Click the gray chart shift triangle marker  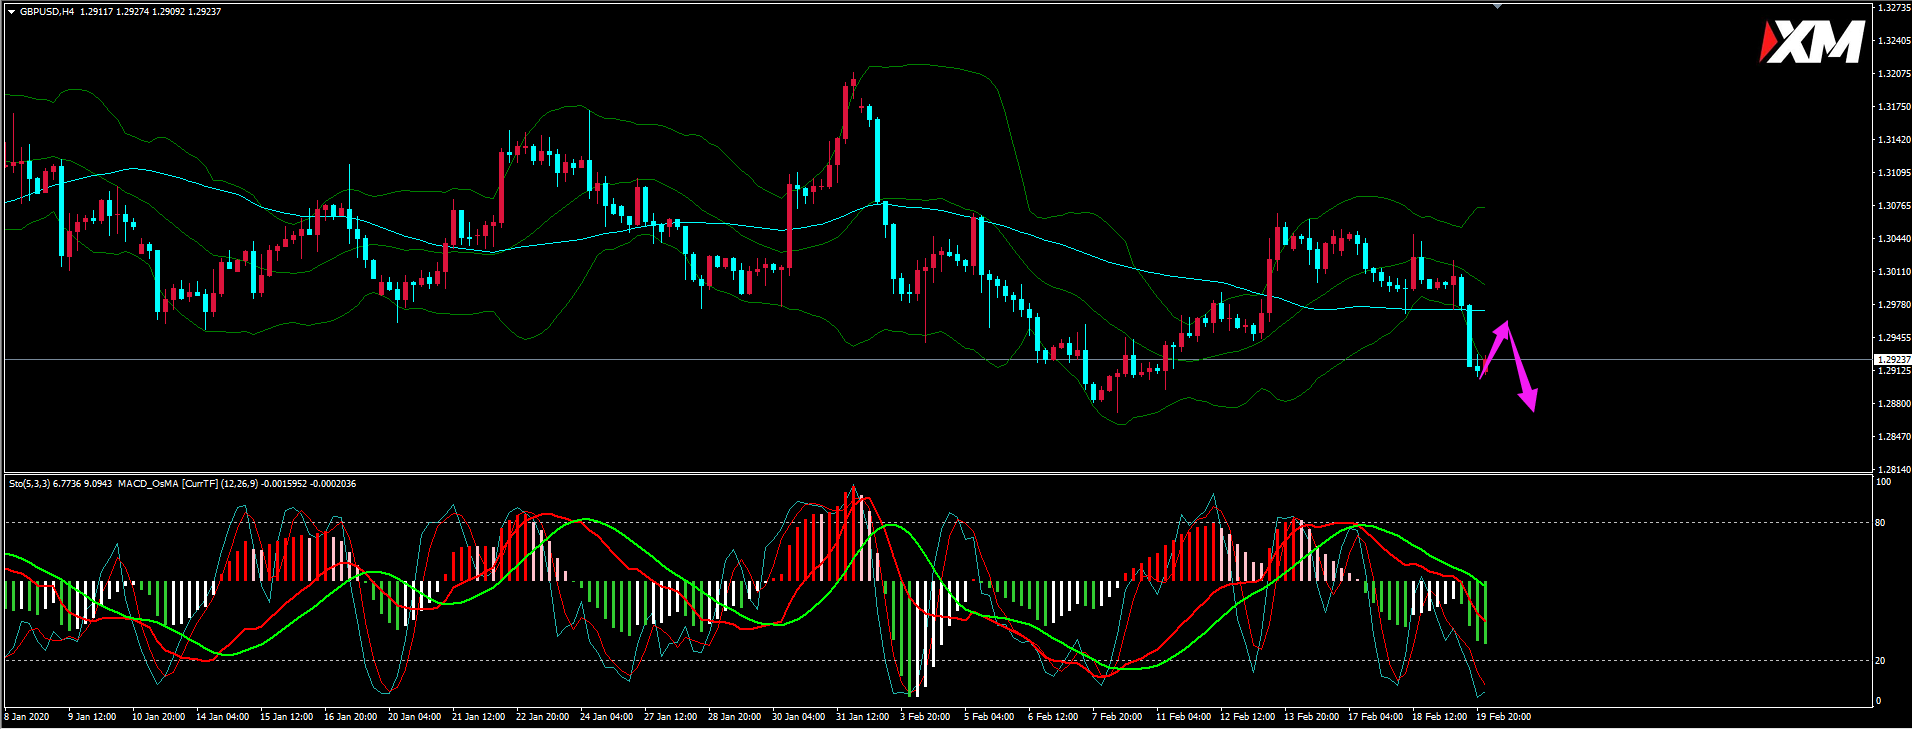pyautogui.click(x=1497, y=6)
